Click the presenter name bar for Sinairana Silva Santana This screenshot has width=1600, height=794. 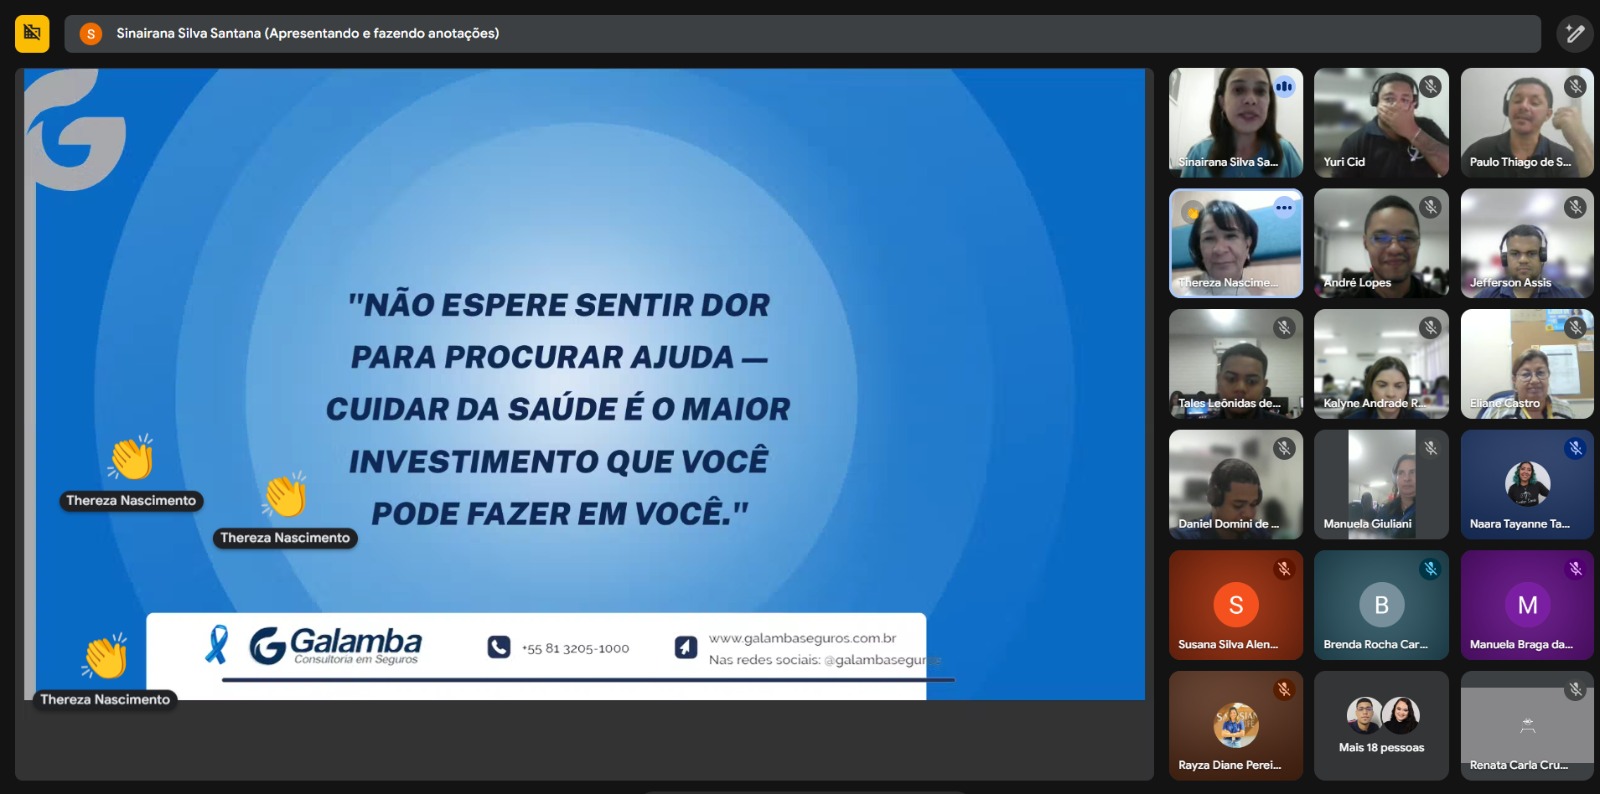coord(800,34)
